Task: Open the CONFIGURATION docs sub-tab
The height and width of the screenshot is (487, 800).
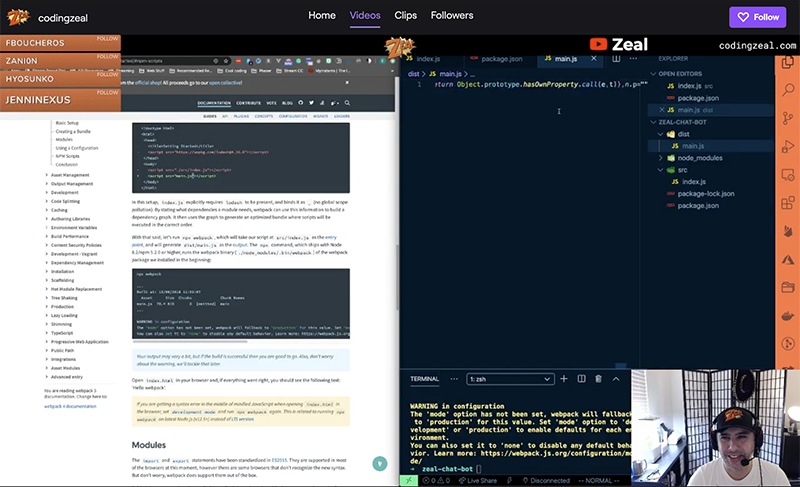Action: click(293, 116)
